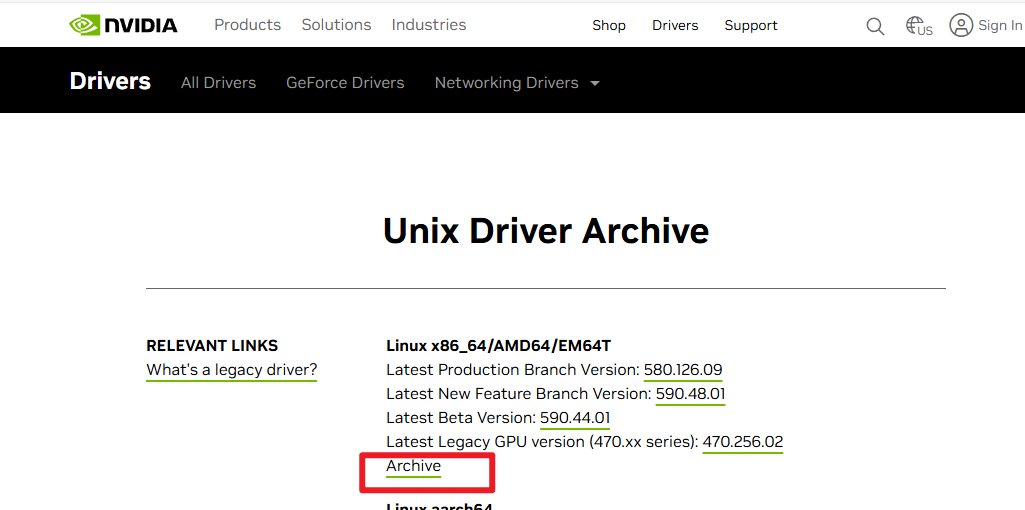Click the Drivers section heading
1025x510 pixels.
pyautogui.click(x=110, y=82)
